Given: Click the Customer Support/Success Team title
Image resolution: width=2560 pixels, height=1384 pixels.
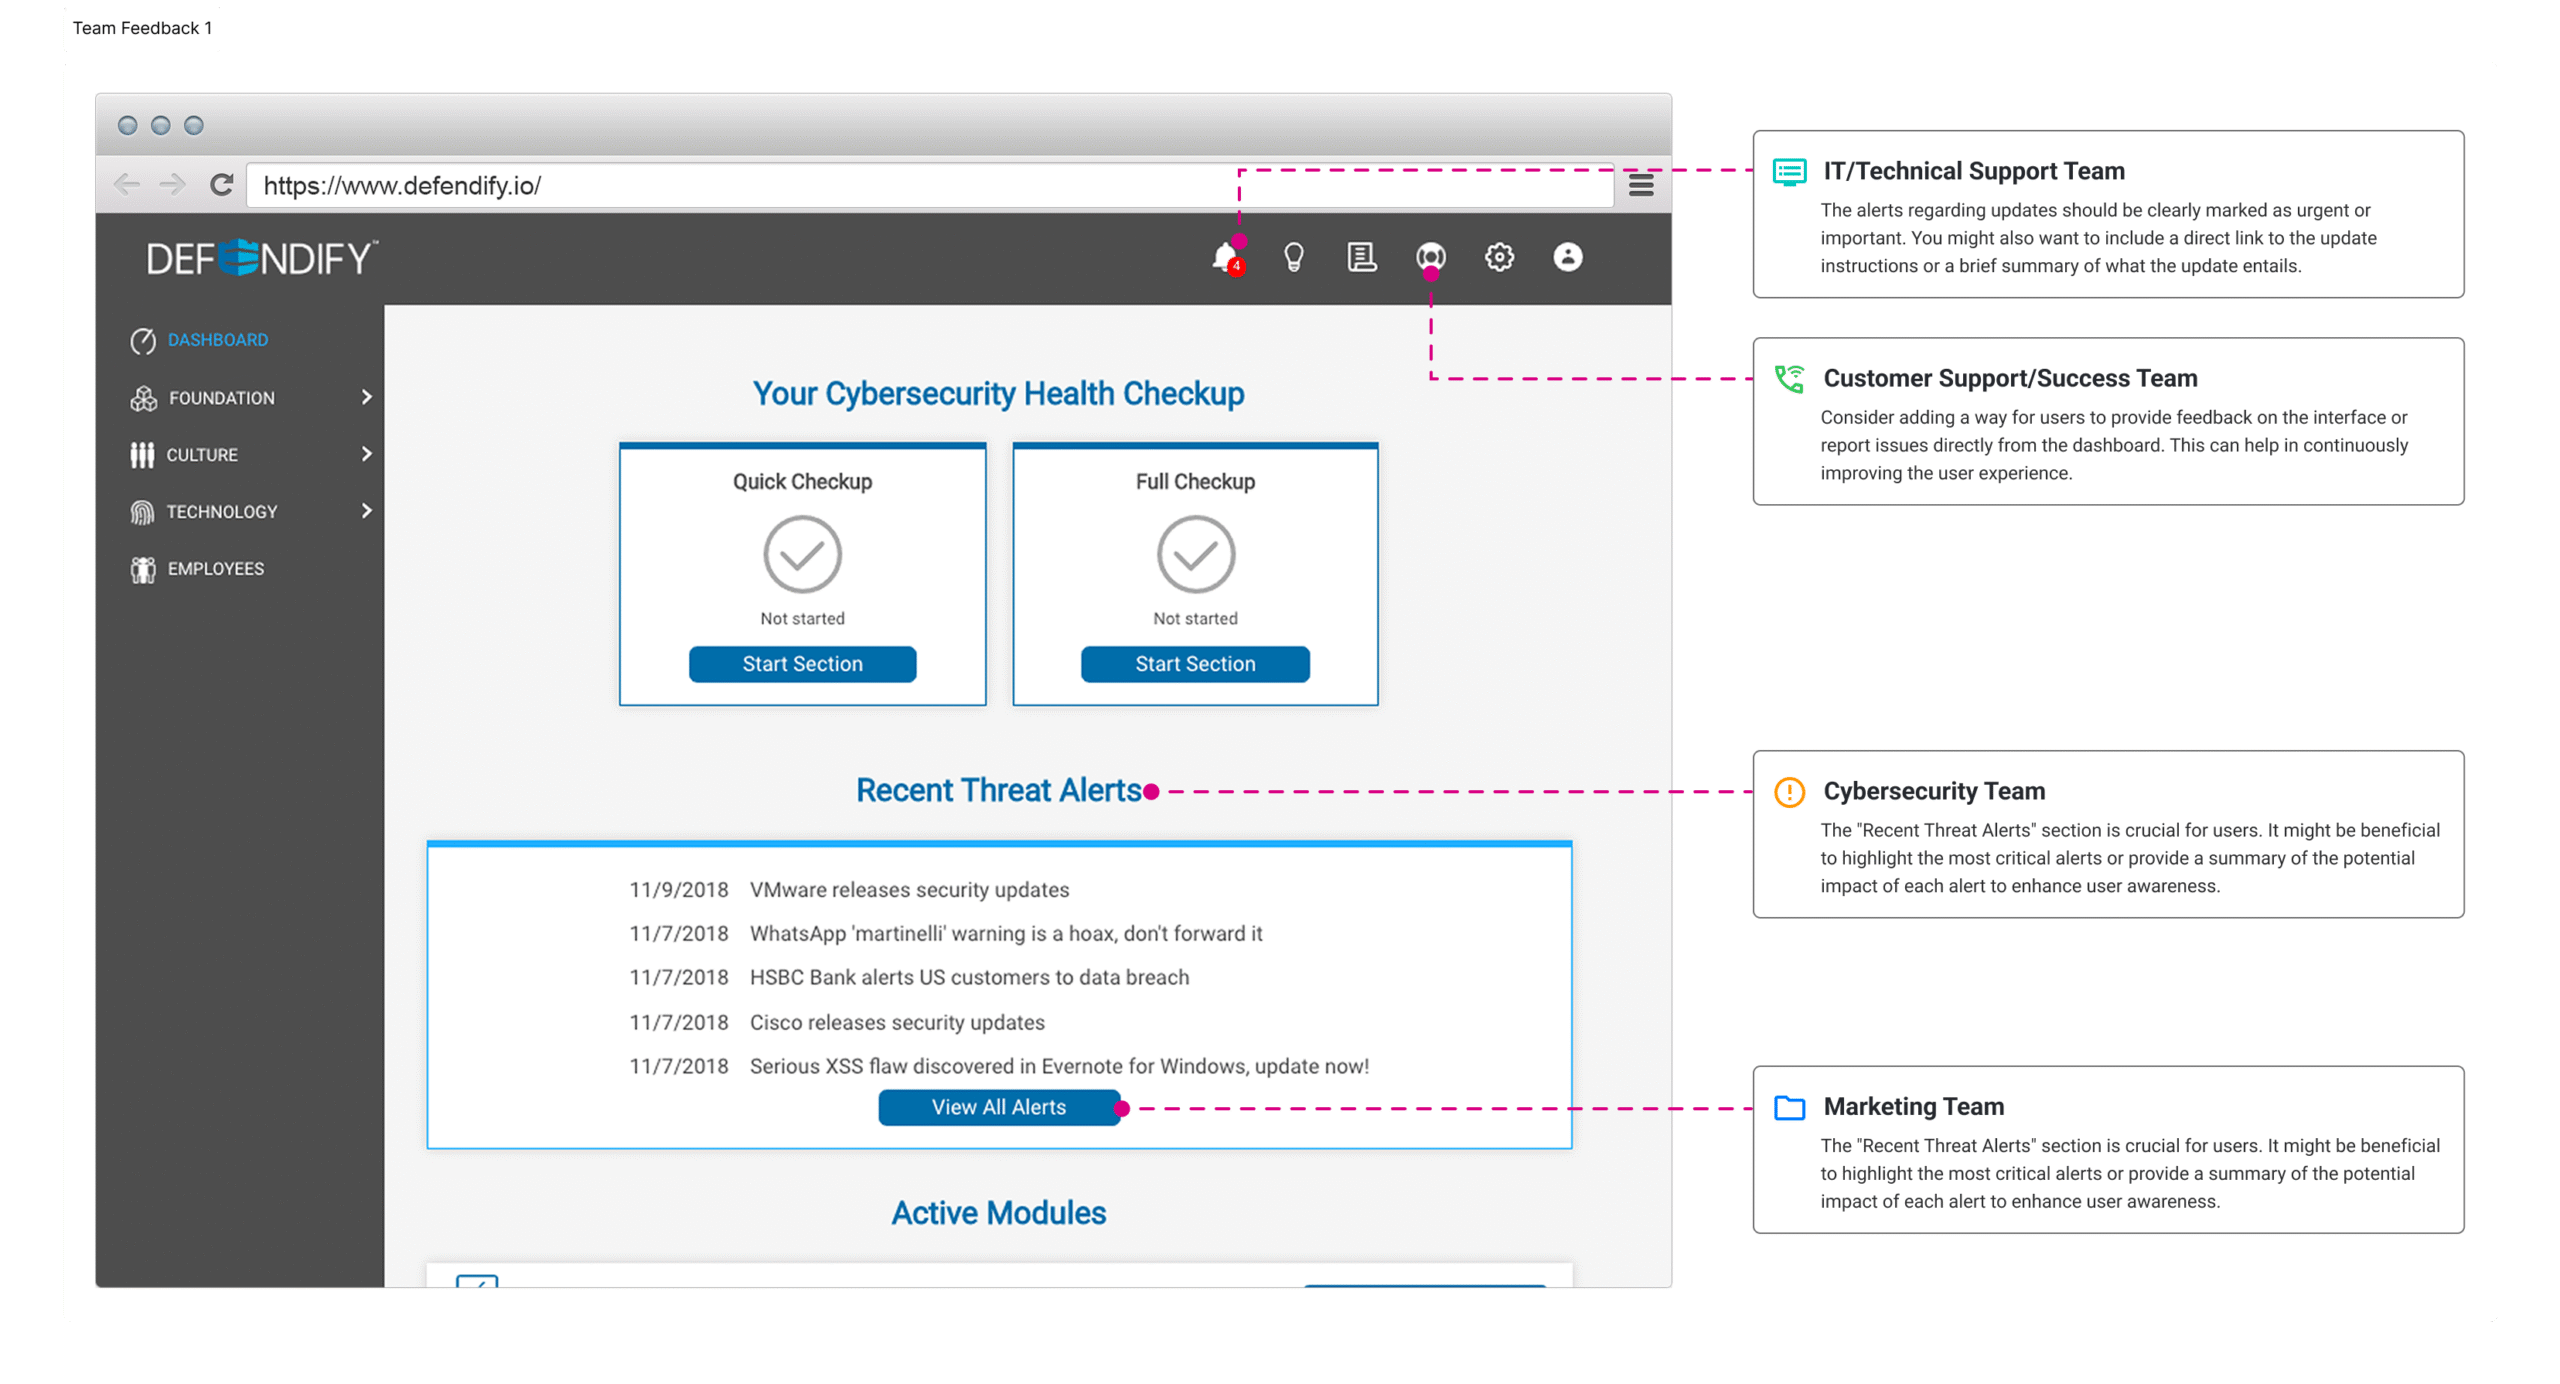Looking at the screenshot, I should [x=2009, y=378].
